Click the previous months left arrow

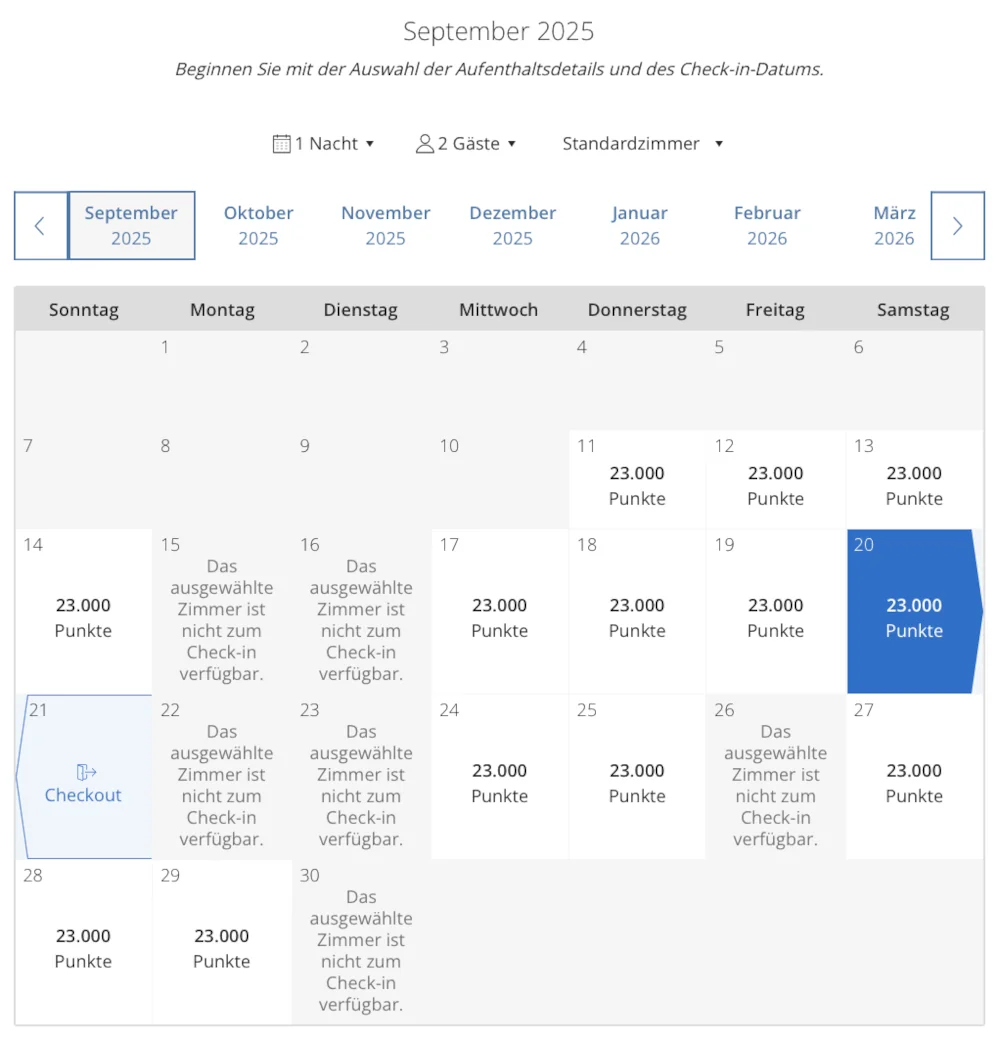[x=40, y=226]
